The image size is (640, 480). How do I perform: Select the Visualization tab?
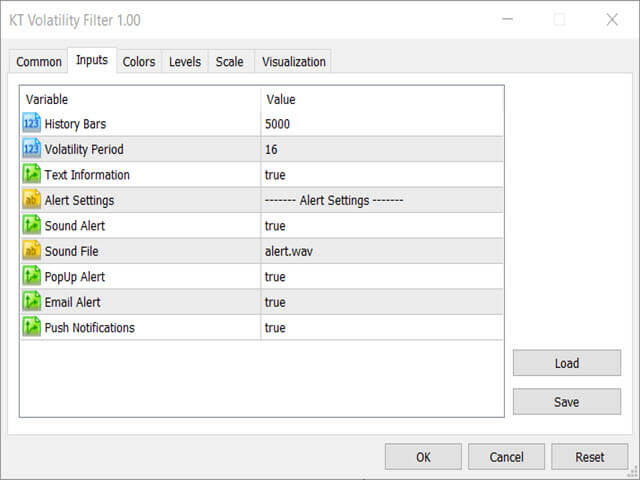point(293,62)
